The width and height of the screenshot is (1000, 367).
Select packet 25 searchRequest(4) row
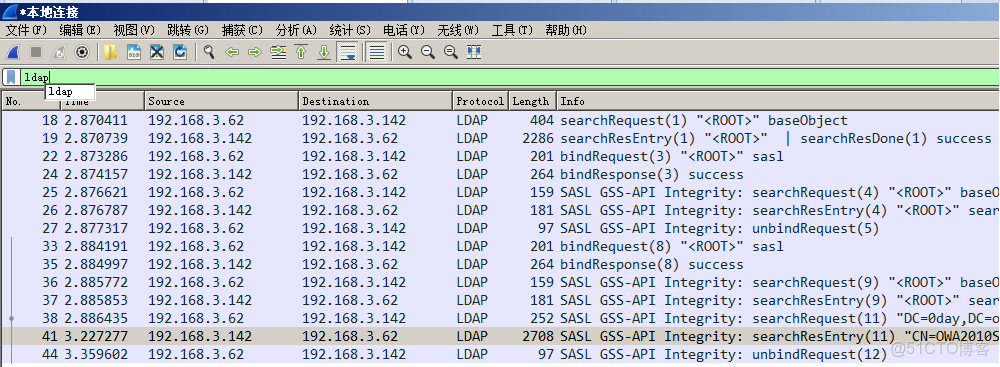click(500, 192)
